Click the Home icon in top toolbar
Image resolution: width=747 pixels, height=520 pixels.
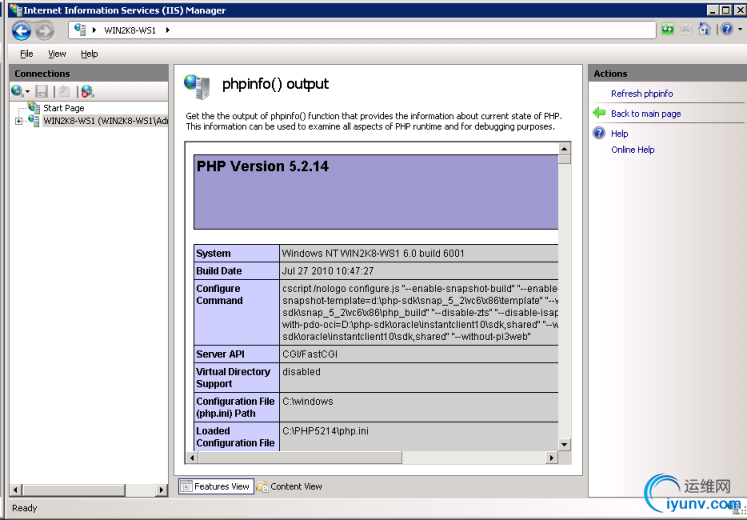704,30
